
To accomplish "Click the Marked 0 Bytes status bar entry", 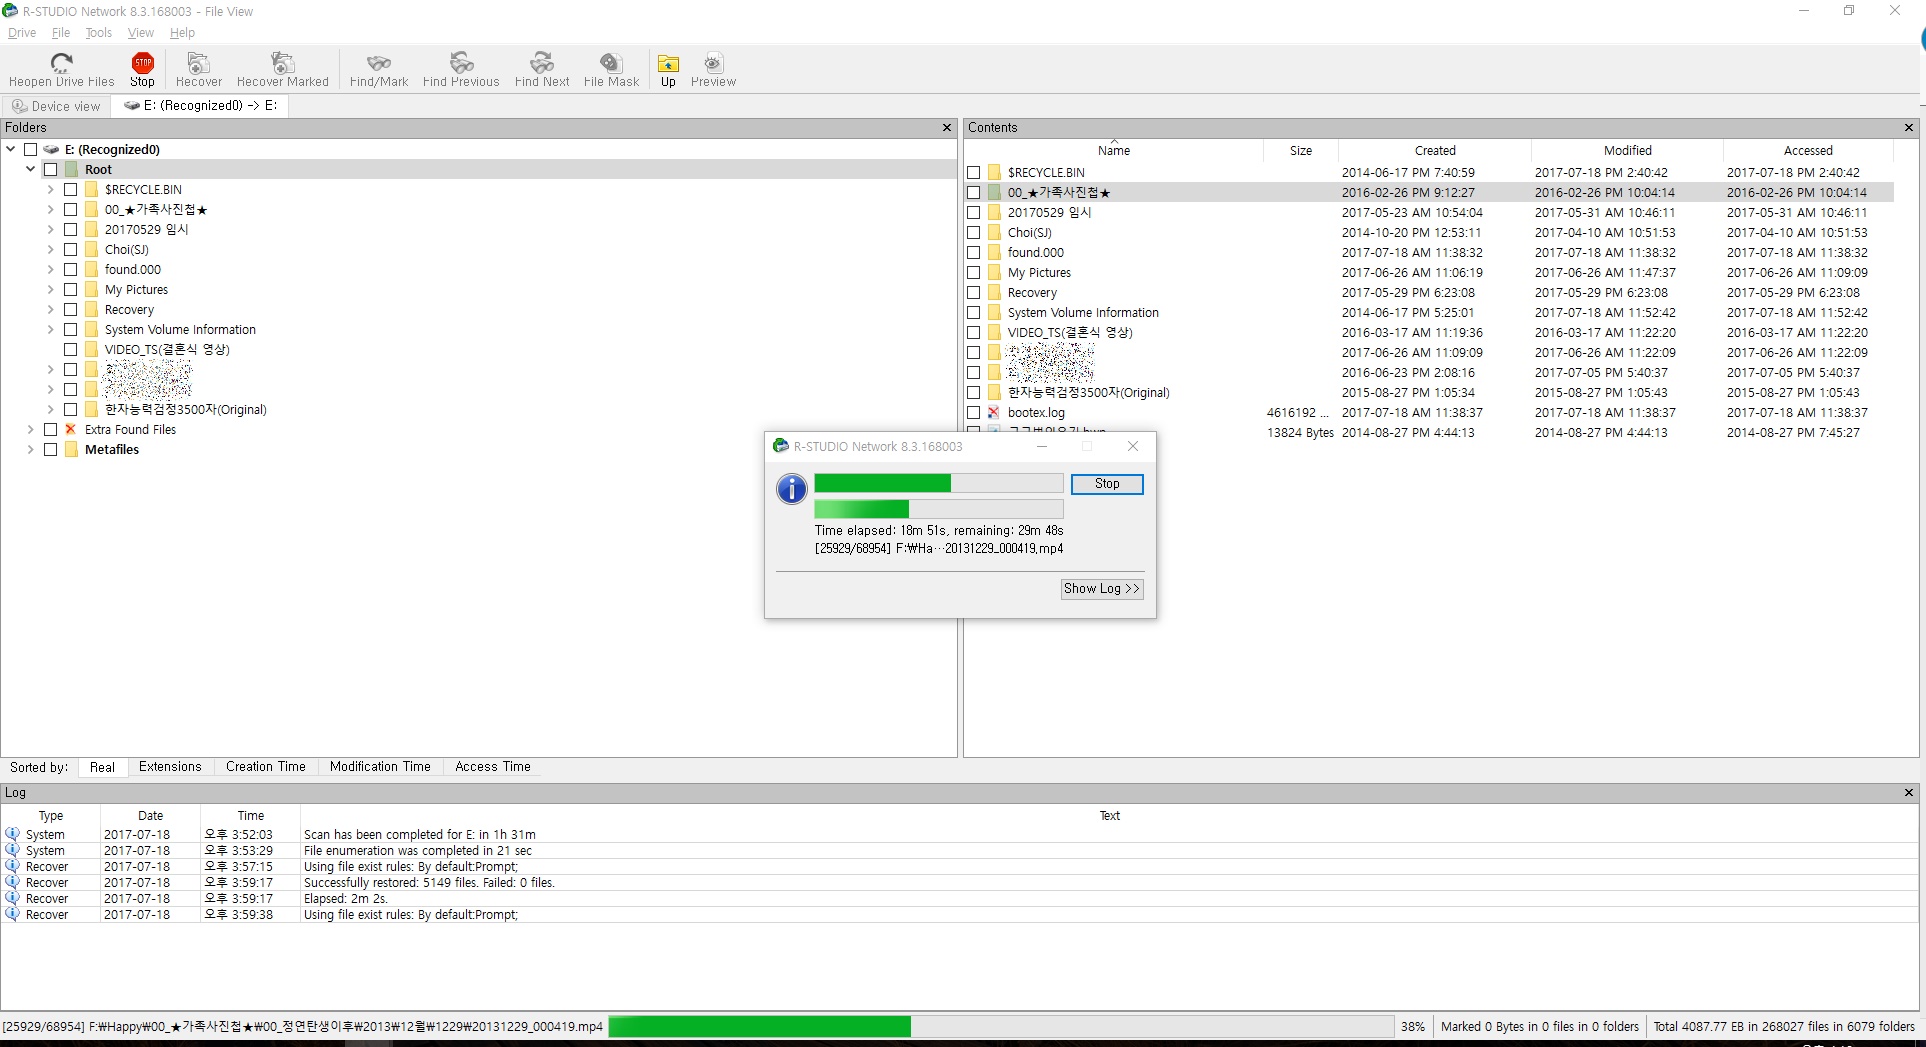I will click(1539, 1027).
